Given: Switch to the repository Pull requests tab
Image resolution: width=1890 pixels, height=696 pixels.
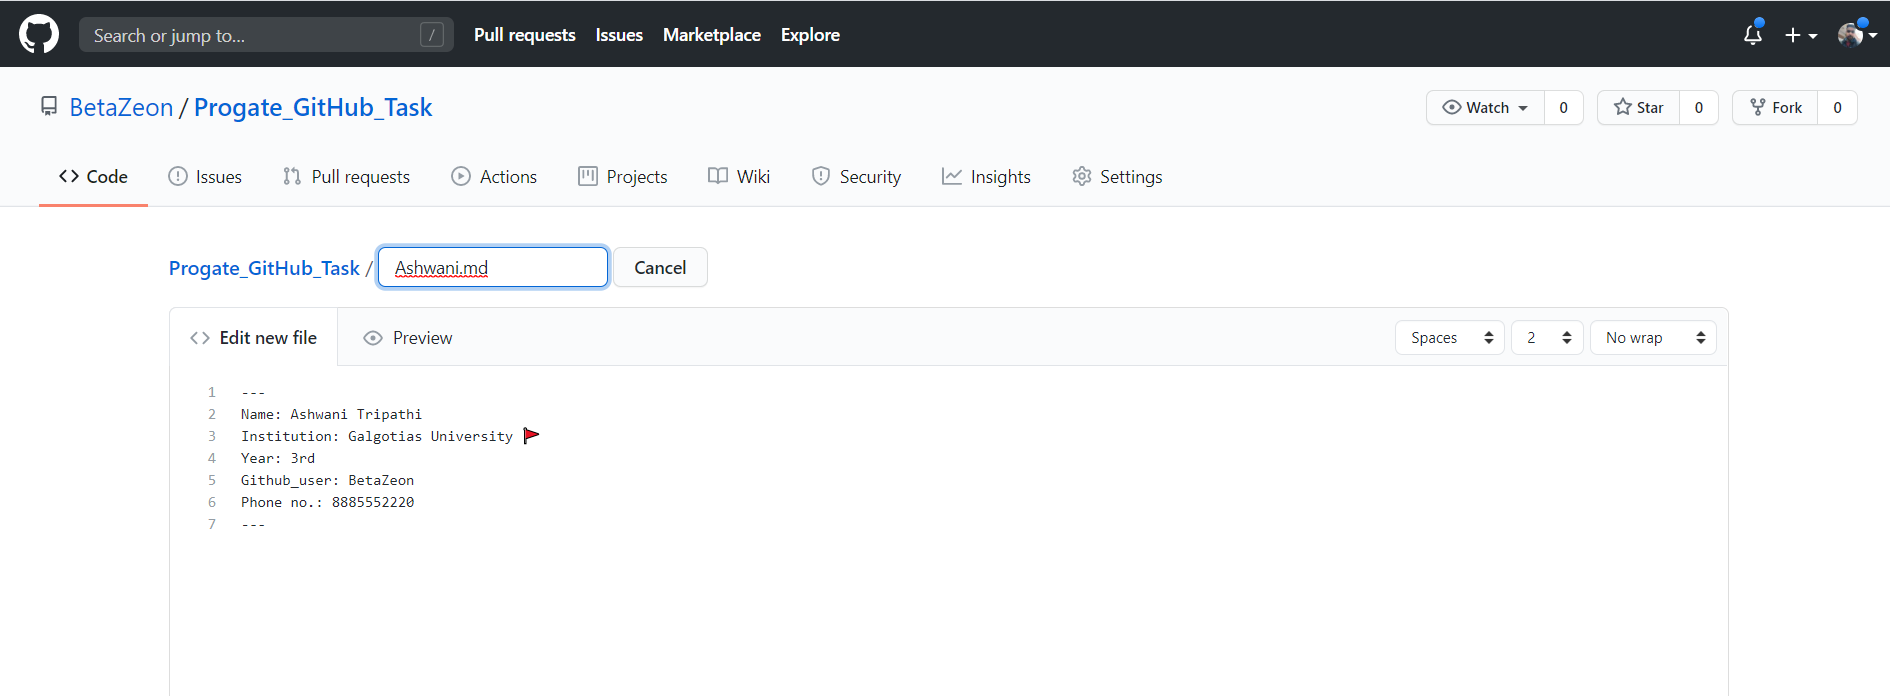Looking at the screenshot, I should tap(346, 176).
